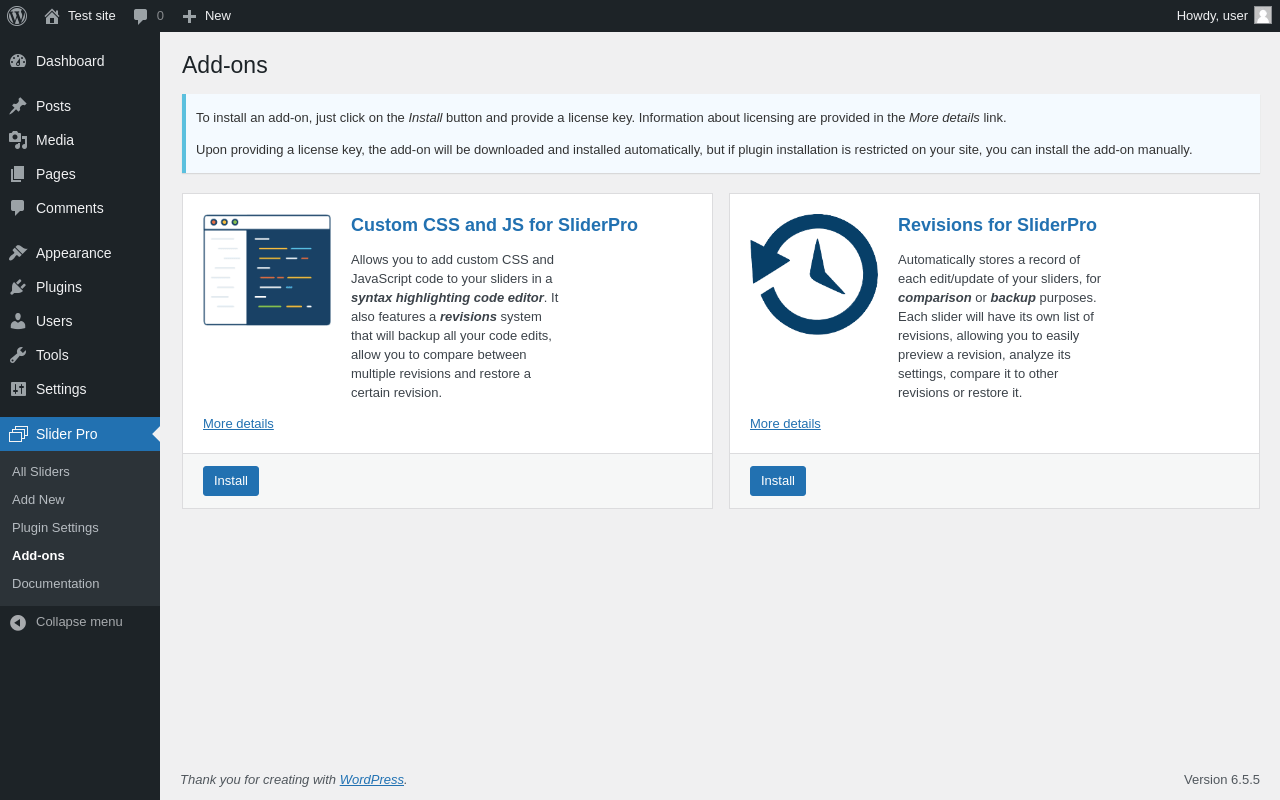Collapse the admin sidebar menu
Image resolution: width=1280 pixels, height=800 pixels.
(79, 622)
